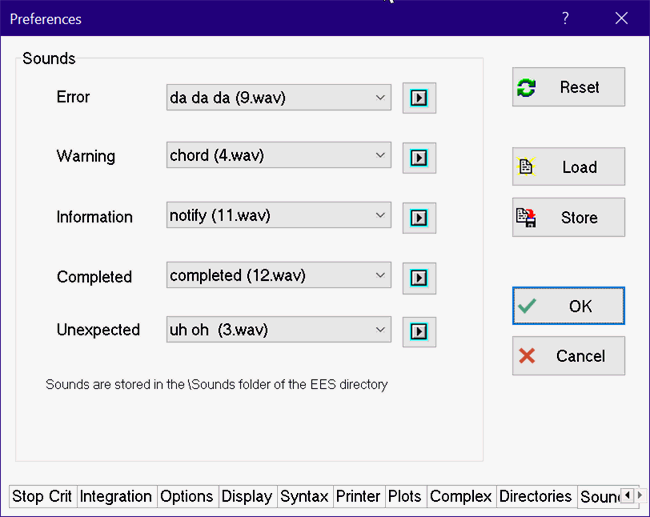Play the Warning sound preview

(419, 157)
